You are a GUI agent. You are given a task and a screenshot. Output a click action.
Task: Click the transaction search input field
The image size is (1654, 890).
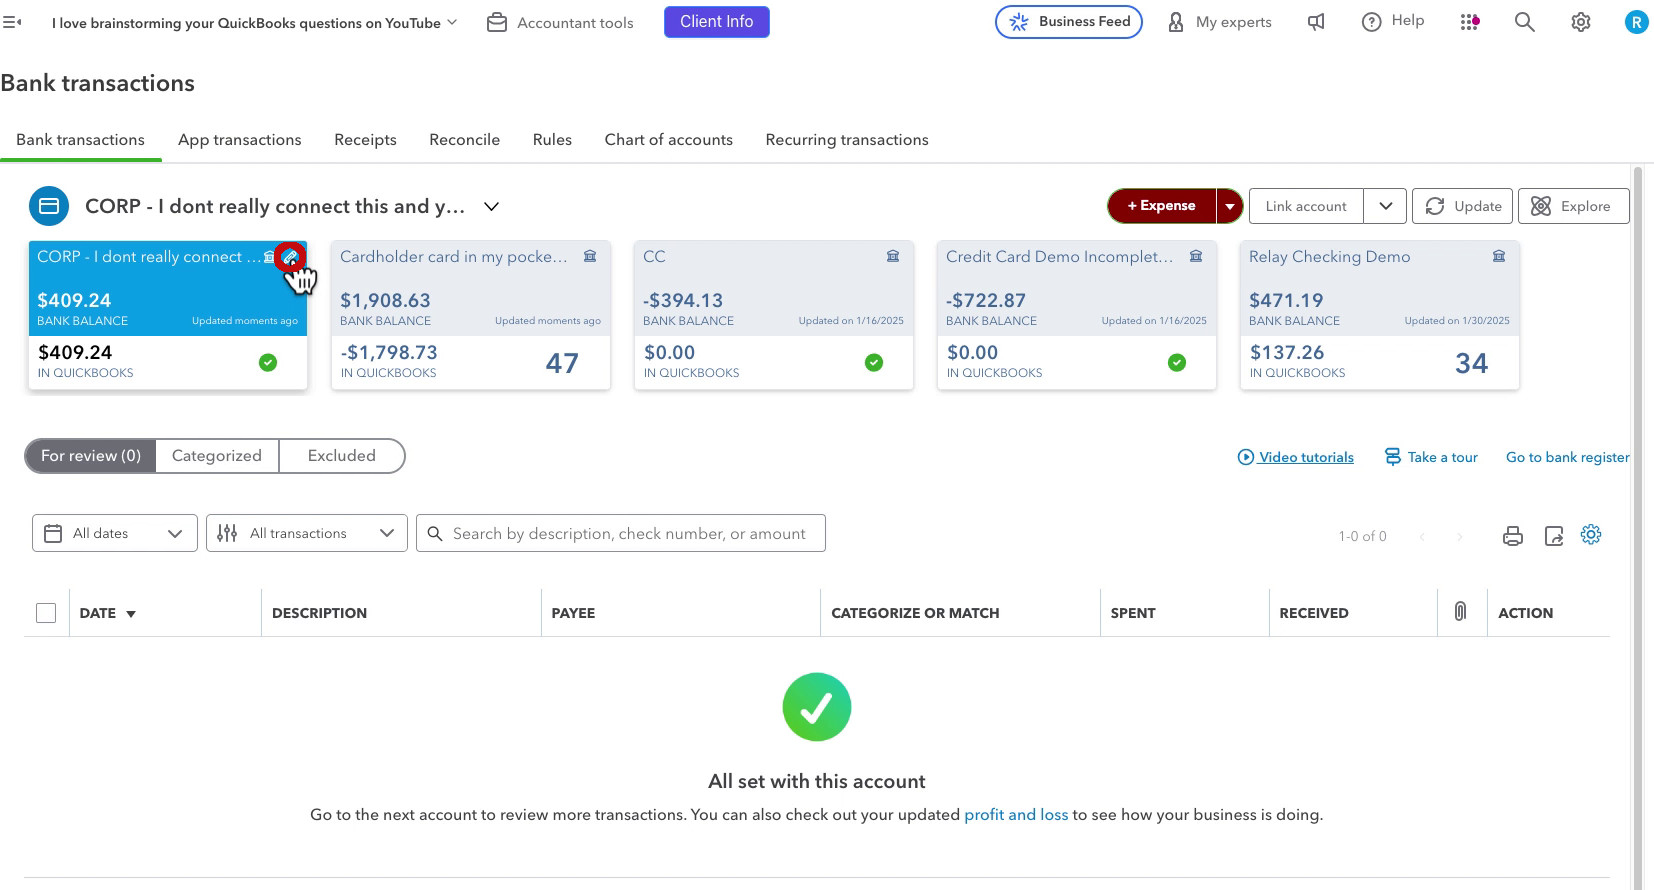pos(621,533)
